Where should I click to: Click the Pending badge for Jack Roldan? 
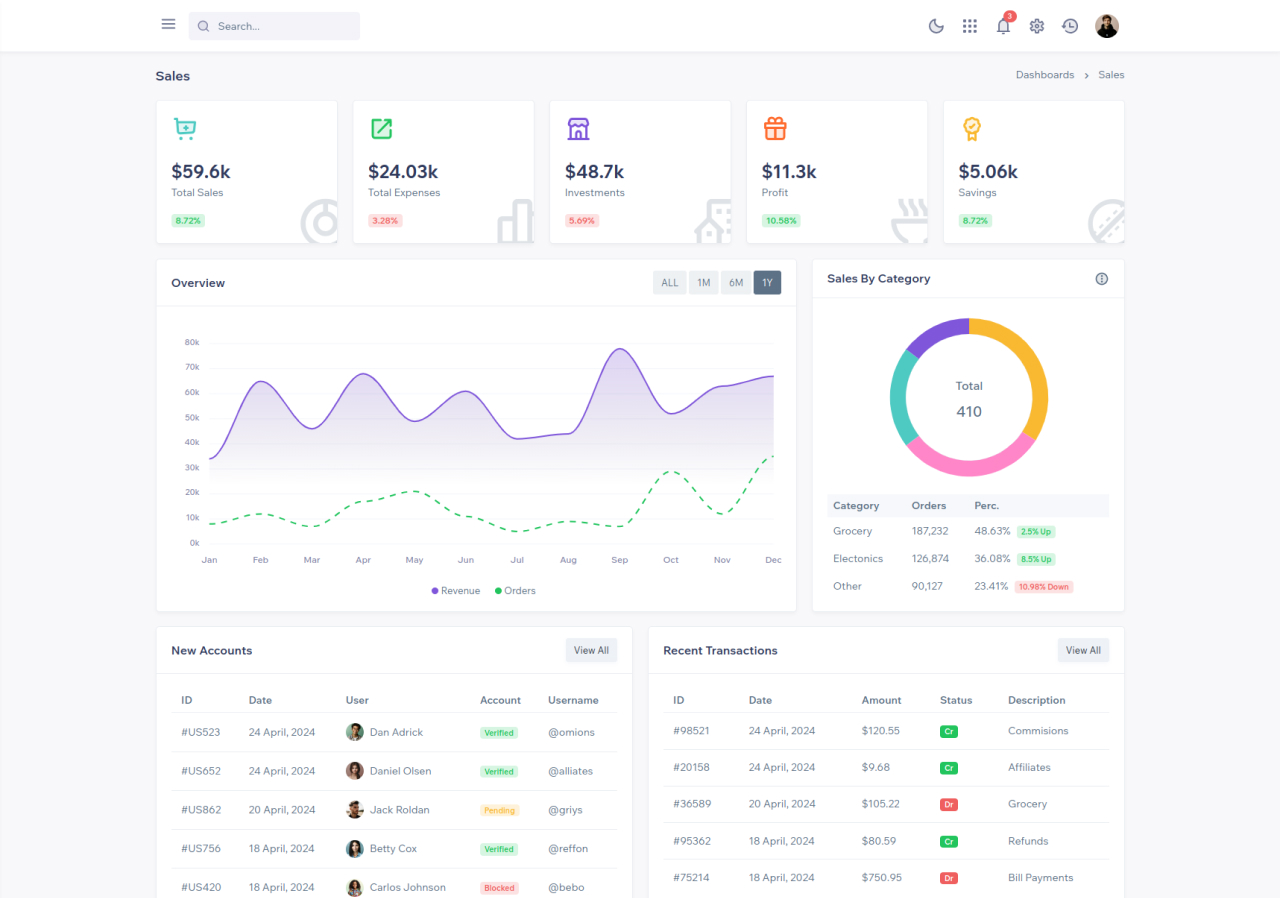click(499, 810)
